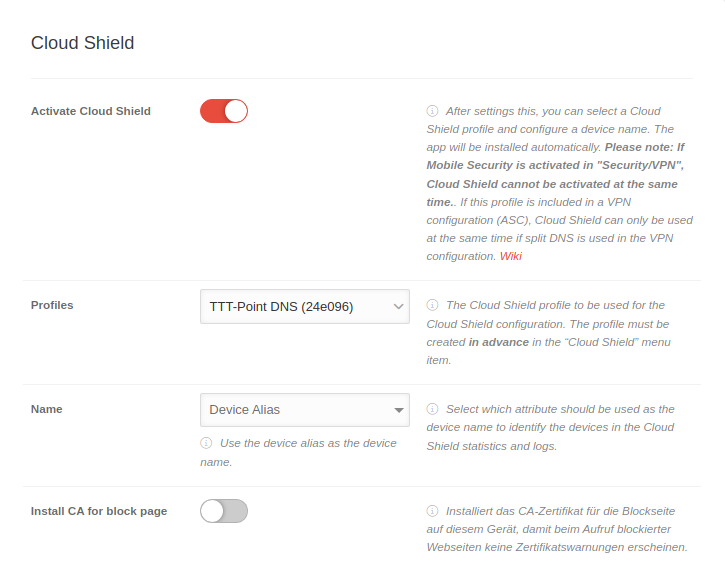The image size is (725, 570).
Task: Click the Cloud Shield page heading
Action: point(83,43)
